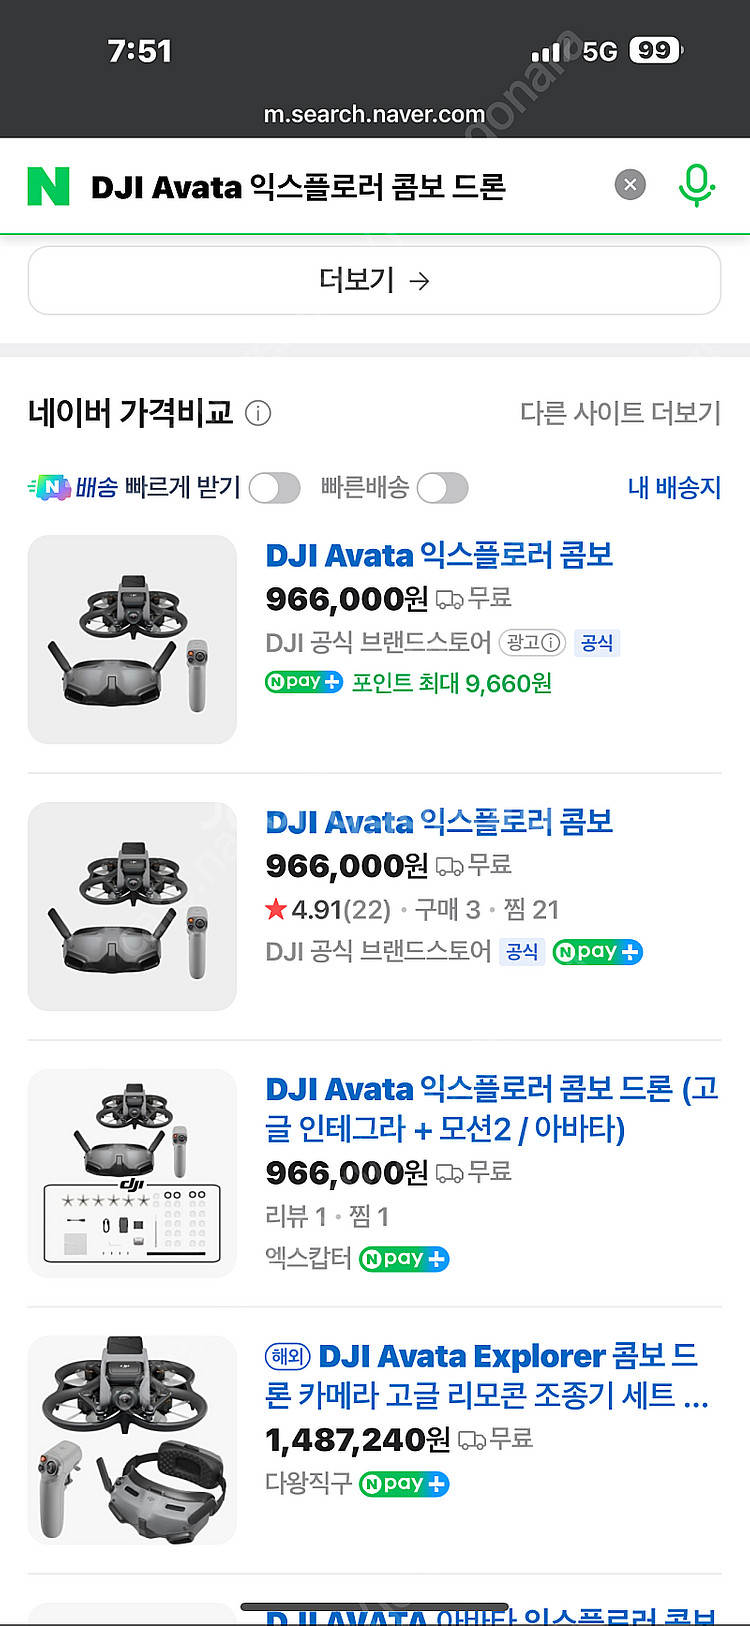Viewport: 750px width, 1626px height.
Task: Open the 네이버 가격비교 info icon
Action: [258, 413]
